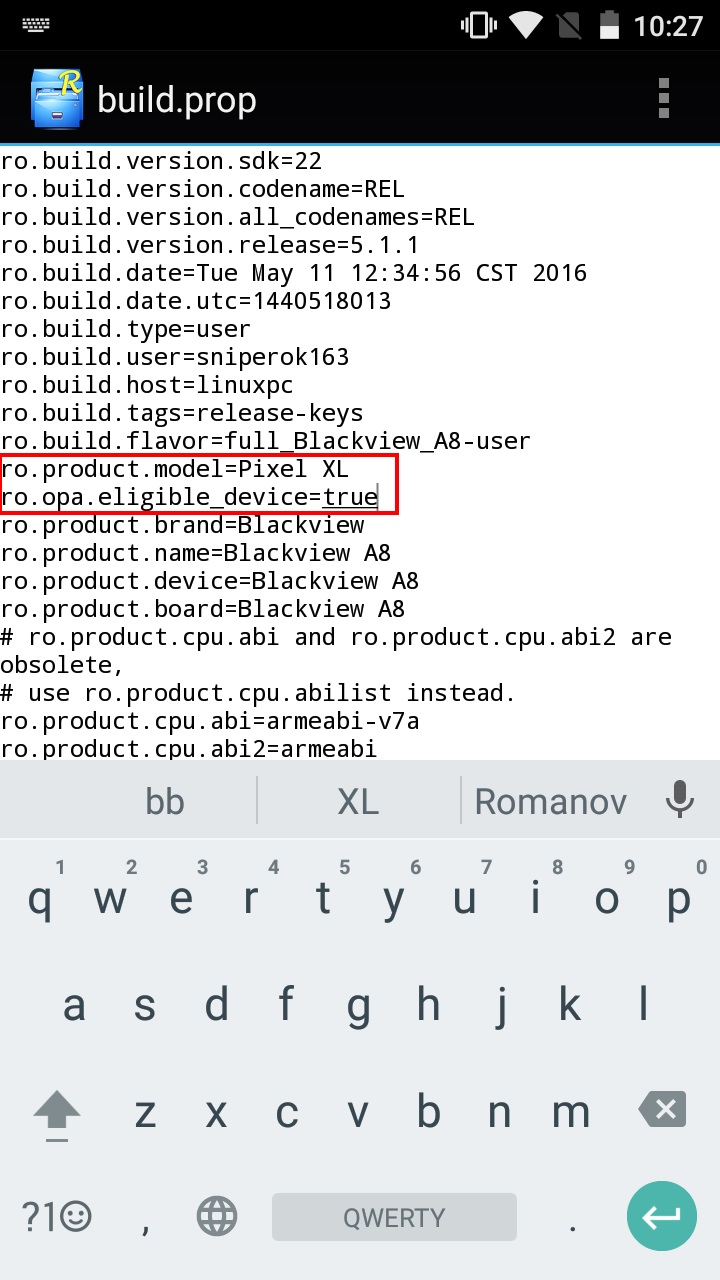Viewport: 720px width, 1280px height.
Task: Tap the battery icon in status bar
Action: tap(608, 25)
